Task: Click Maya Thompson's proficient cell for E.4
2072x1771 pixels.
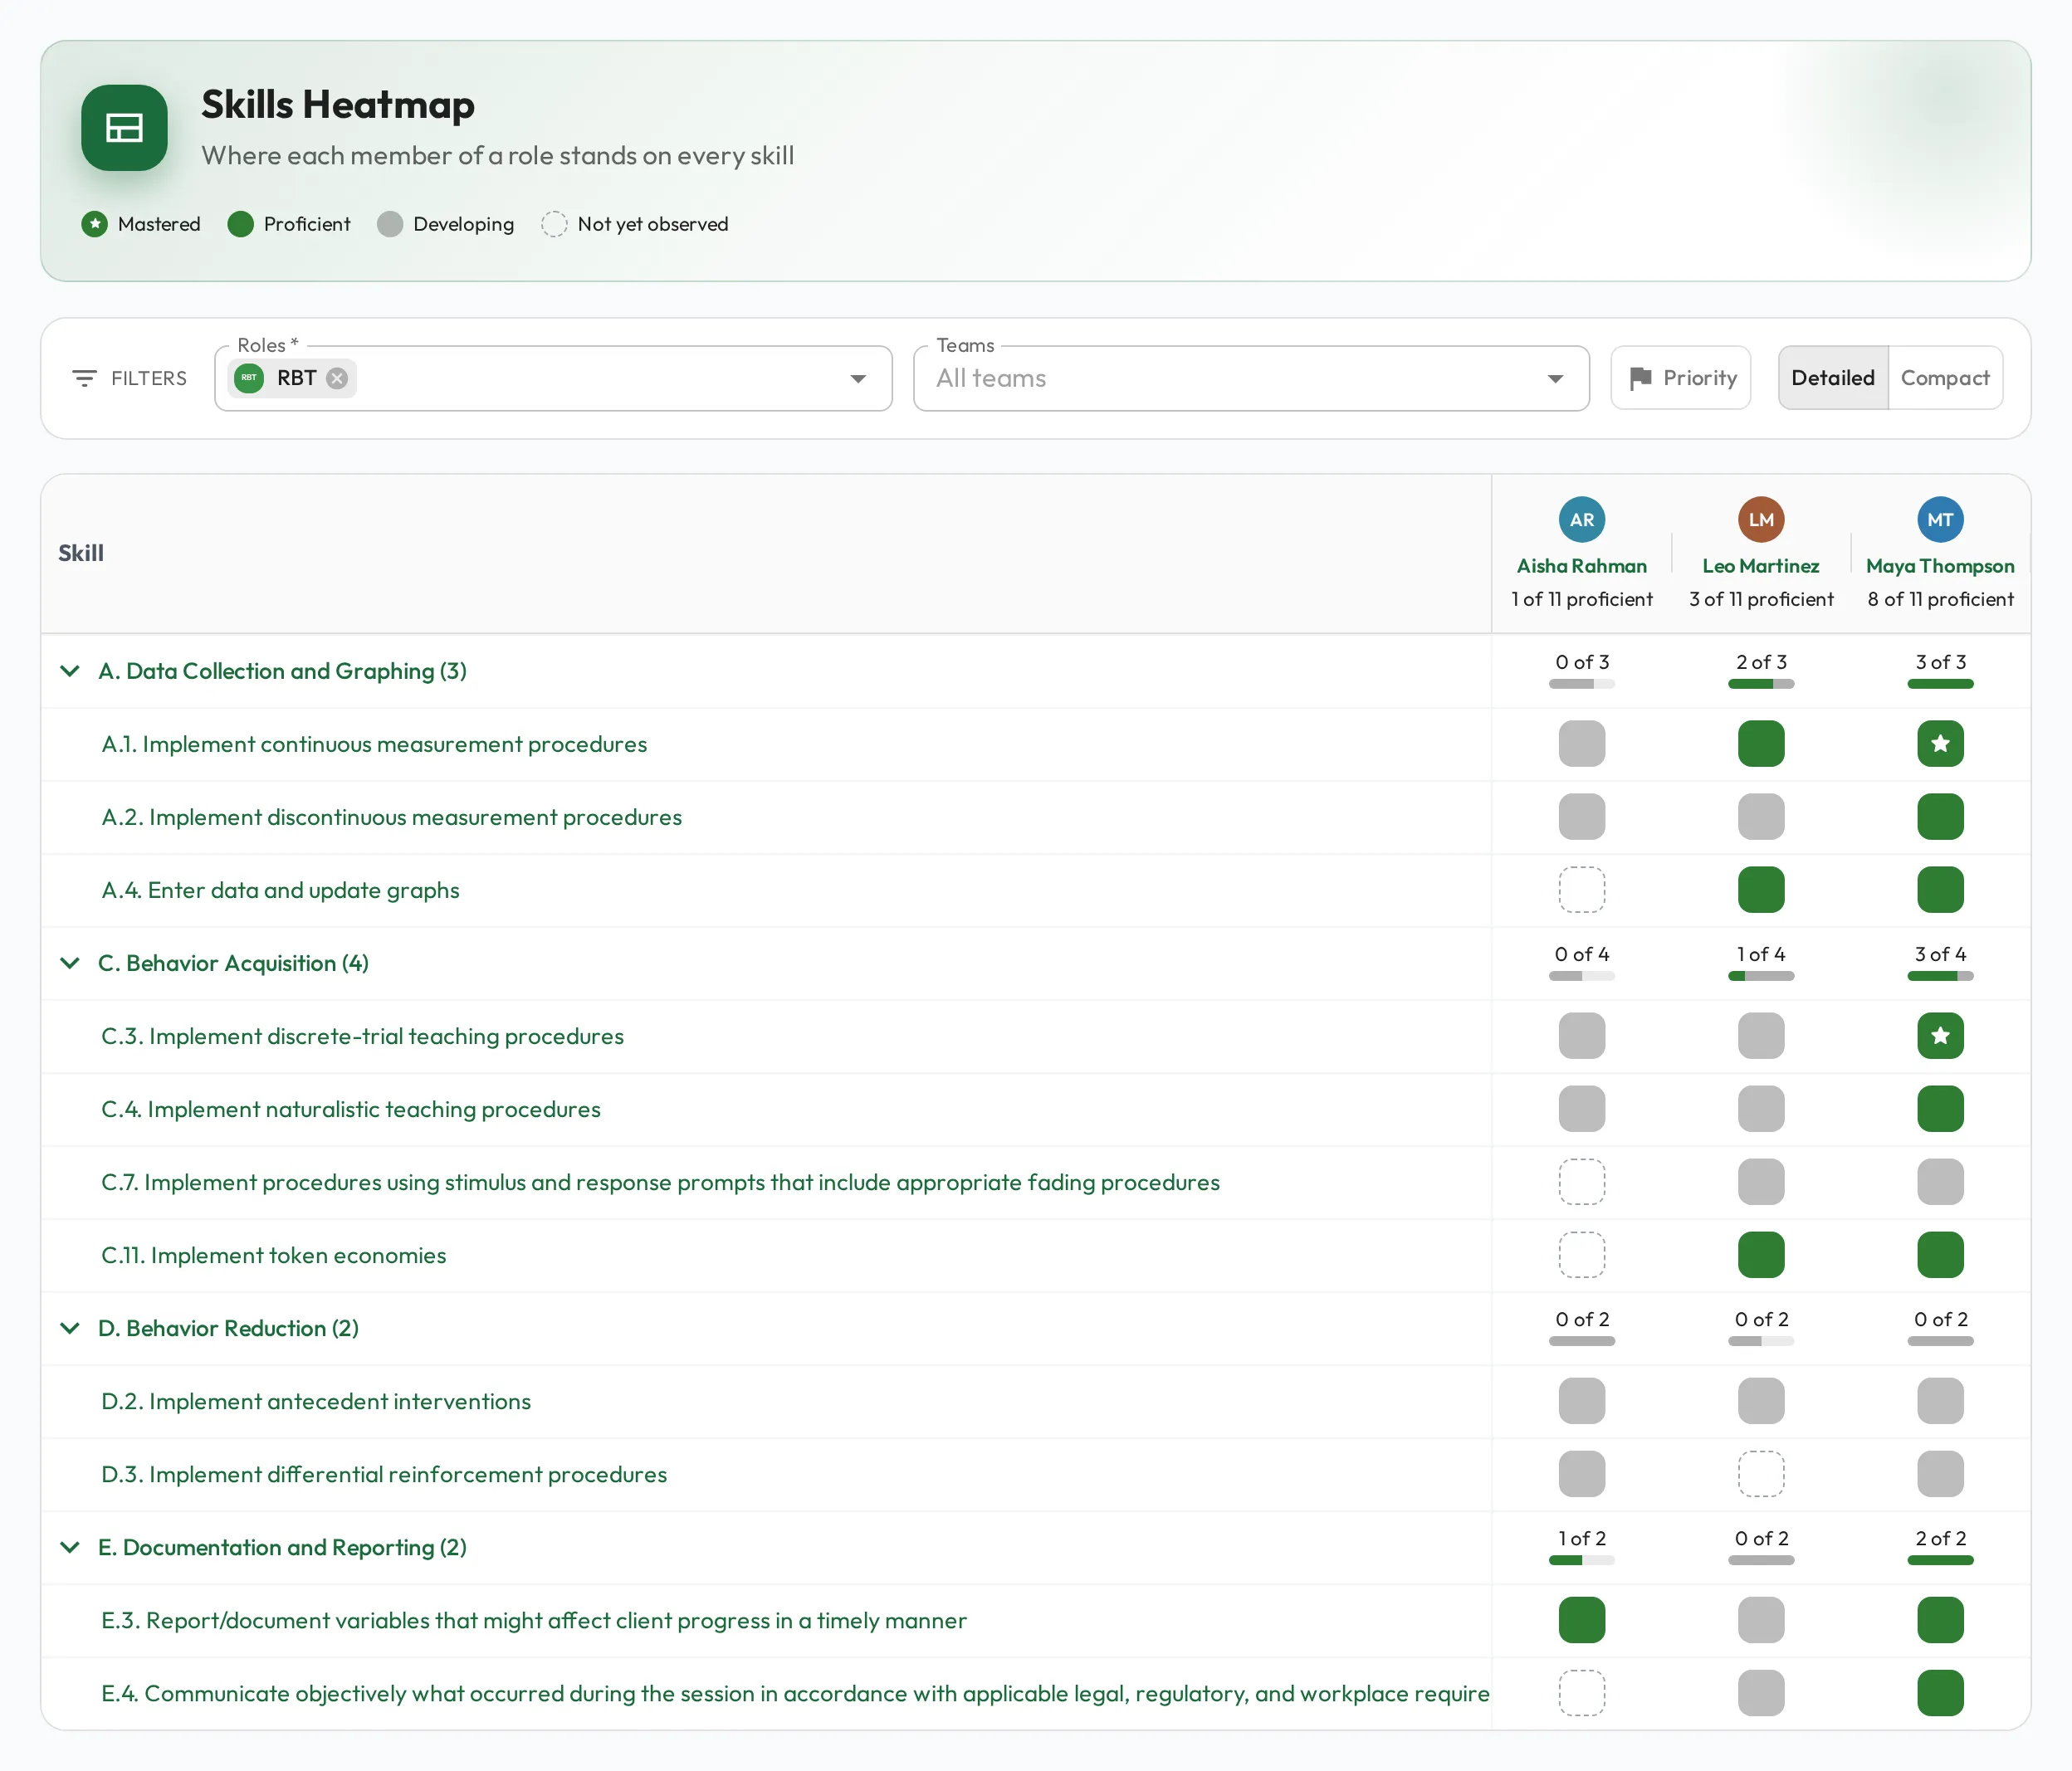Action: 1940,1693
